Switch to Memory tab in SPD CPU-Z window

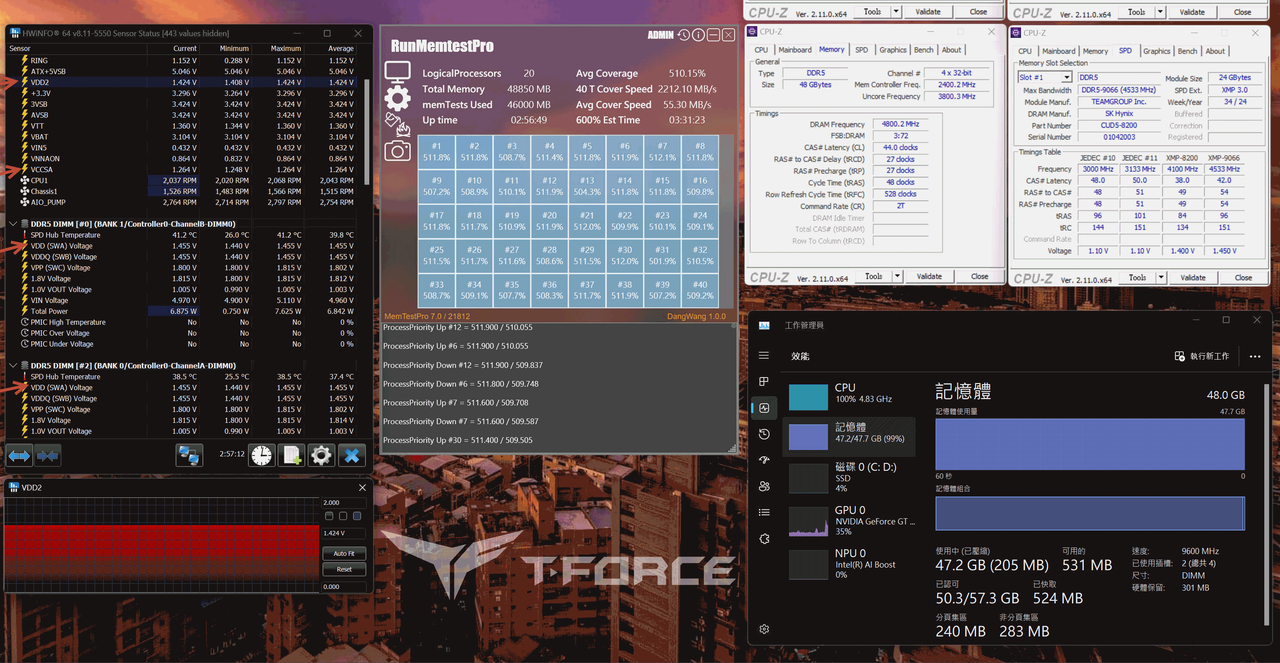point(1095,51)
